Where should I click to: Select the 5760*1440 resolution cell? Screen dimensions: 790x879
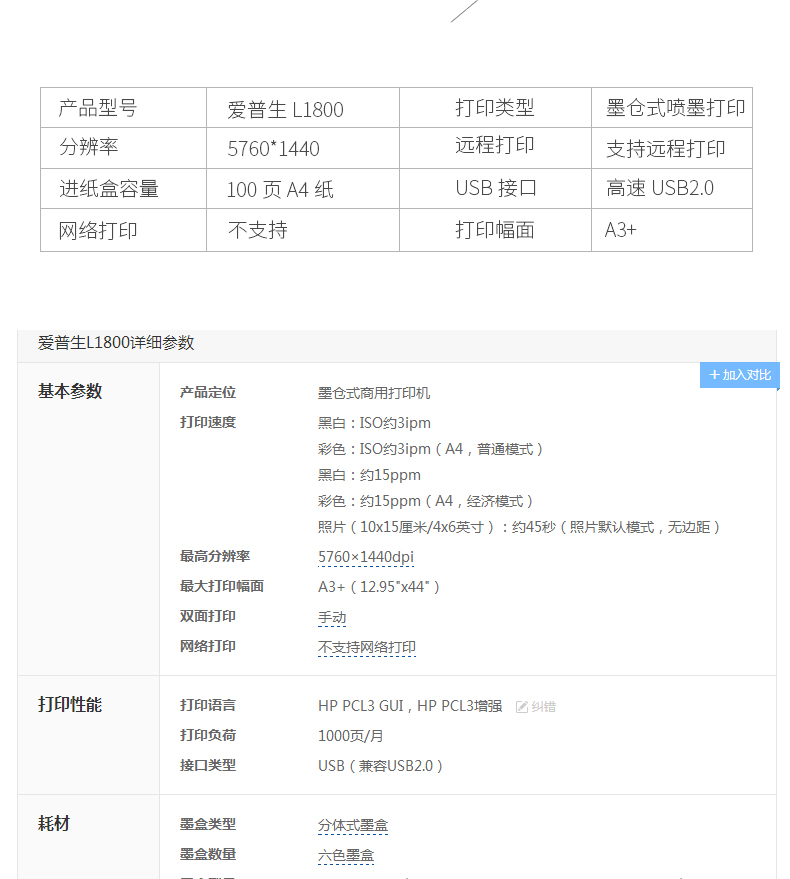click(x=303, y=148)
